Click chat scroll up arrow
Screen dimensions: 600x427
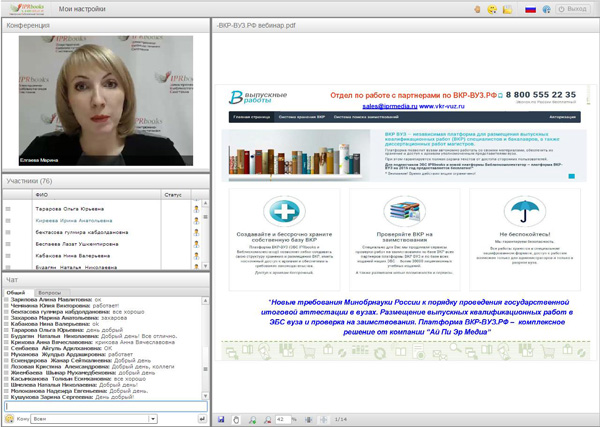[205, 301]
